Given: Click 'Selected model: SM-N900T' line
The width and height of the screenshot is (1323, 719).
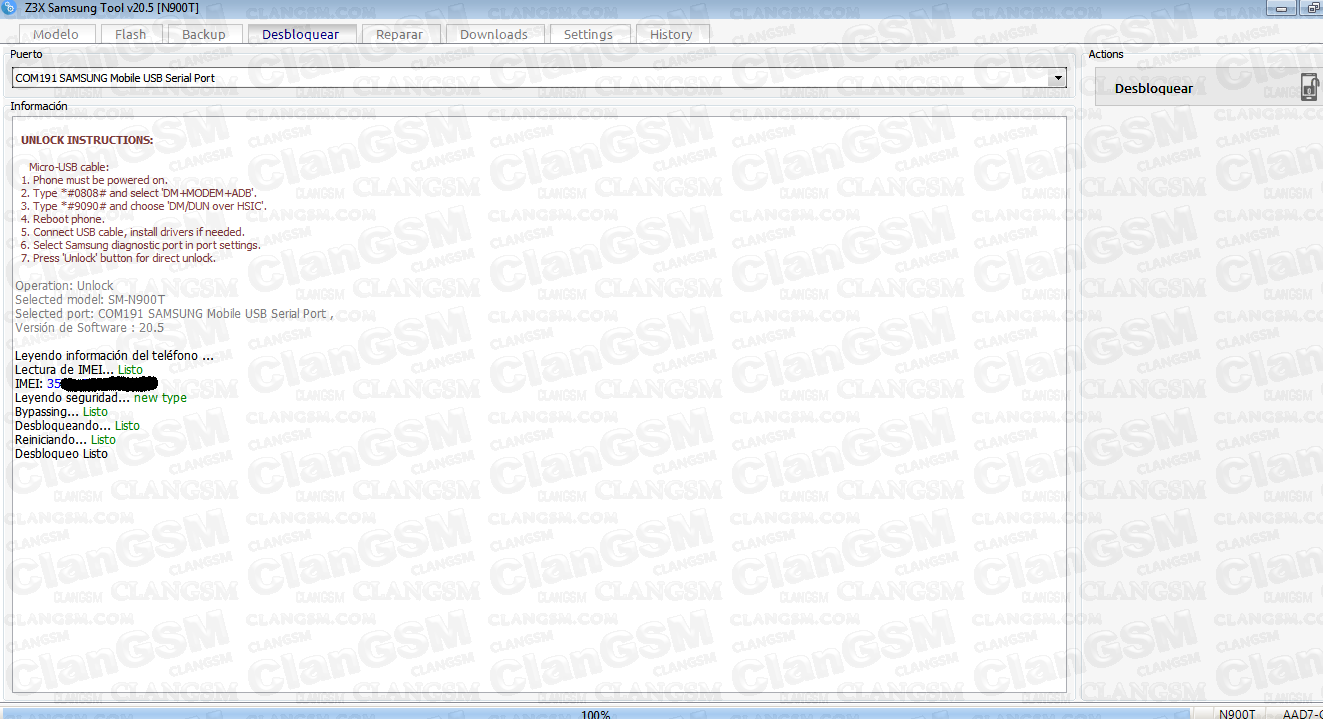Looking at the screenshot, I should point(90,300).
